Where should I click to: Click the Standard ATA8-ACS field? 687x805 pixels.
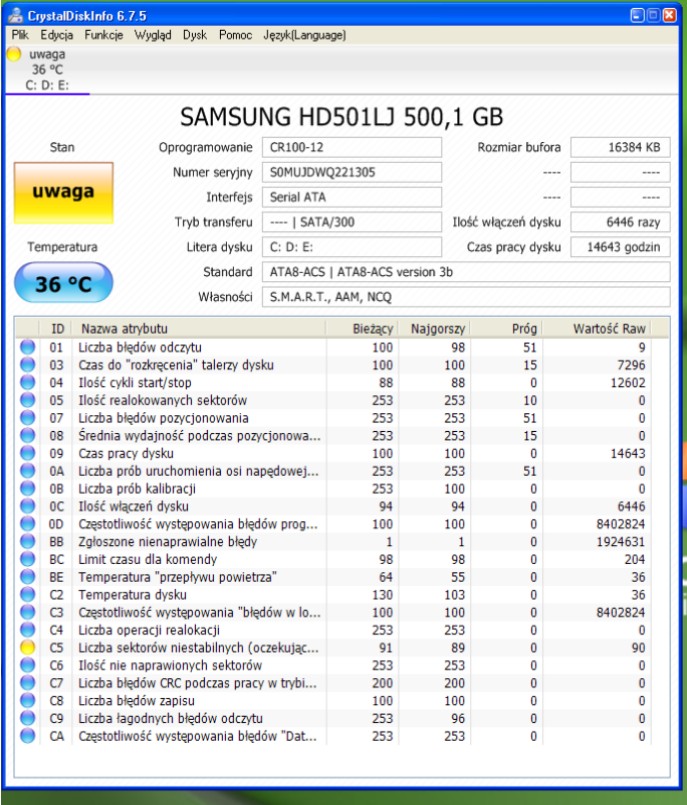(466, 272)
